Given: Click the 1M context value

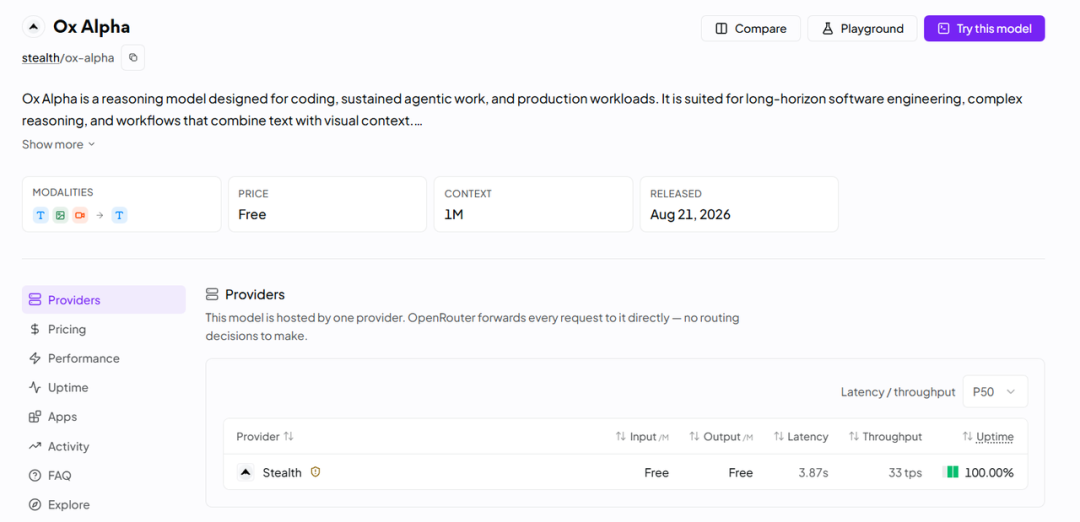Looking at the screenshot, I should 454,214.
